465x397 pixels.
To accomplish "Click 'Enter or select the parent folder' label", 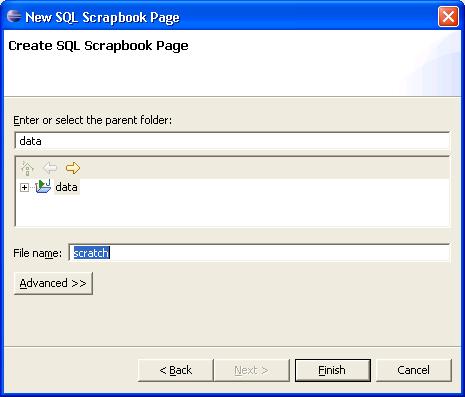I will click(x=93, y=120).
